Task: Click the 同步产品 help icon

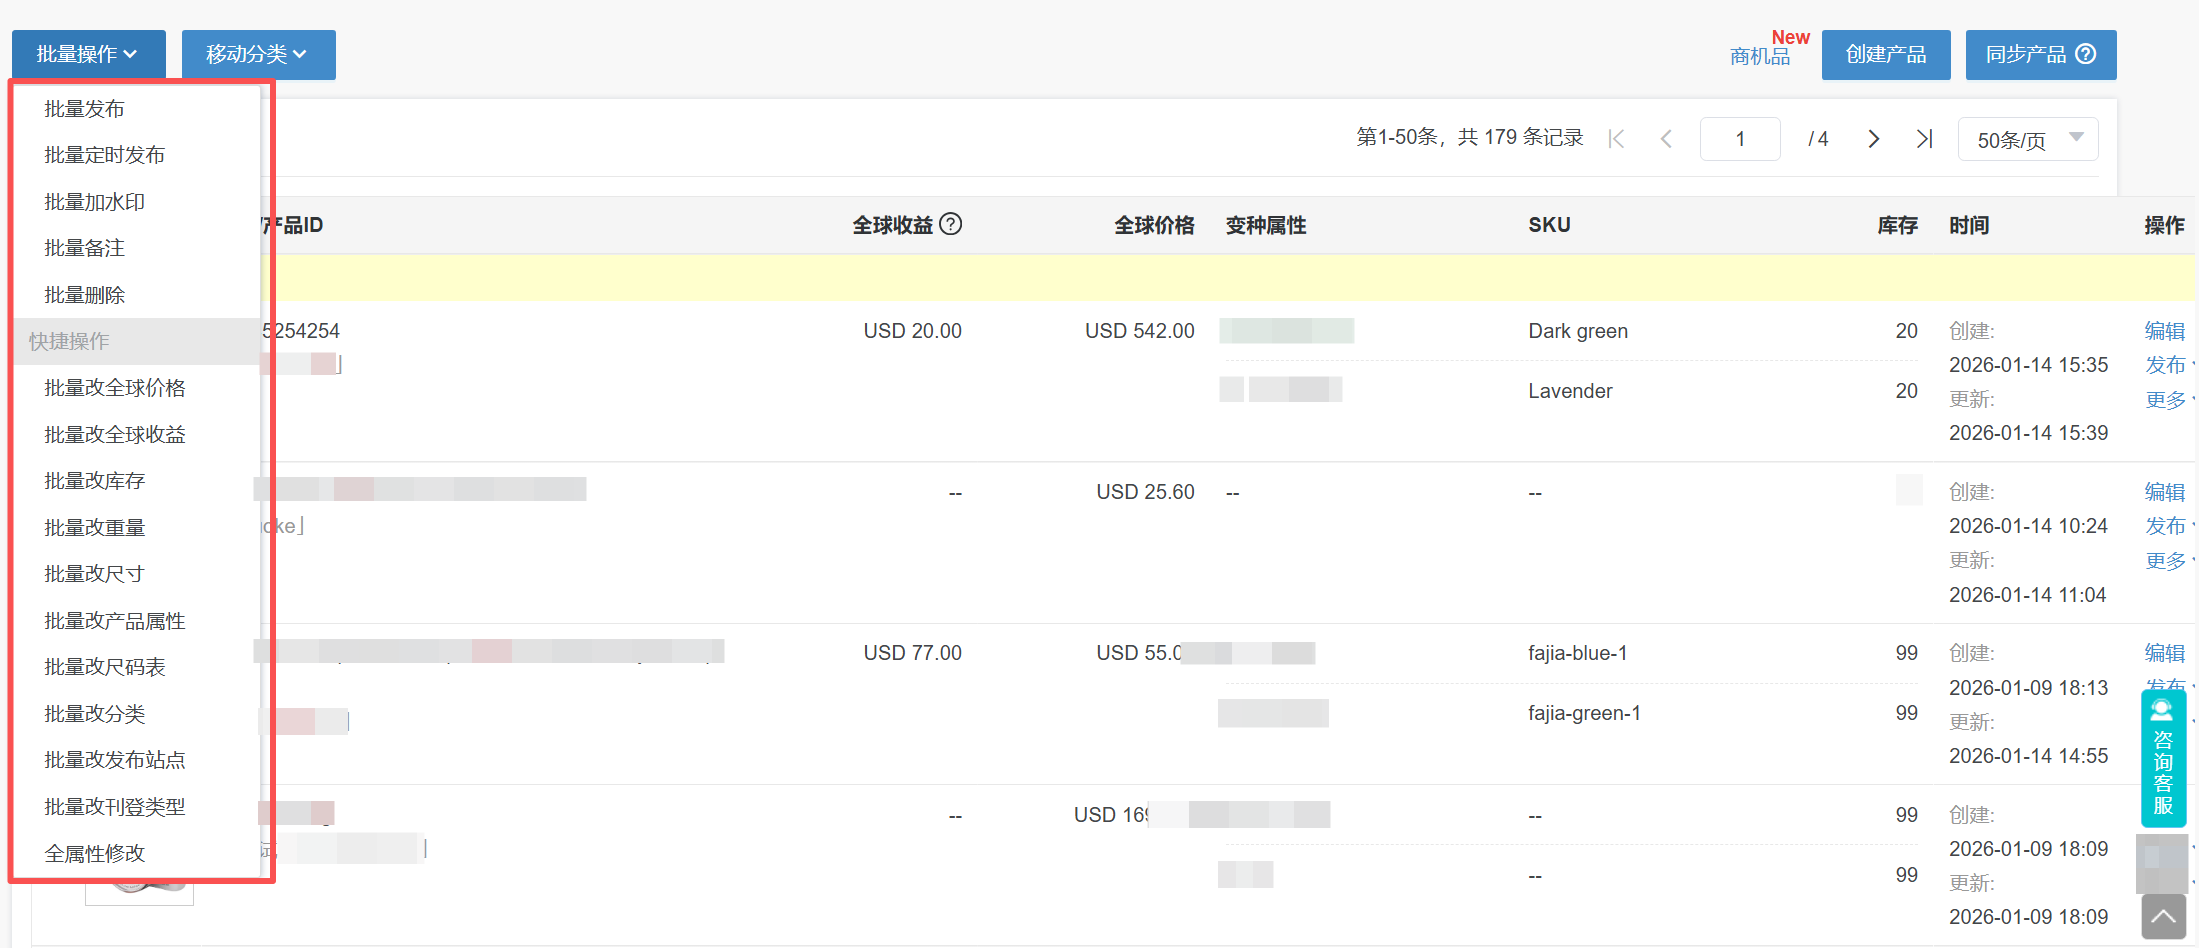Action: (x=2086, y=54)
